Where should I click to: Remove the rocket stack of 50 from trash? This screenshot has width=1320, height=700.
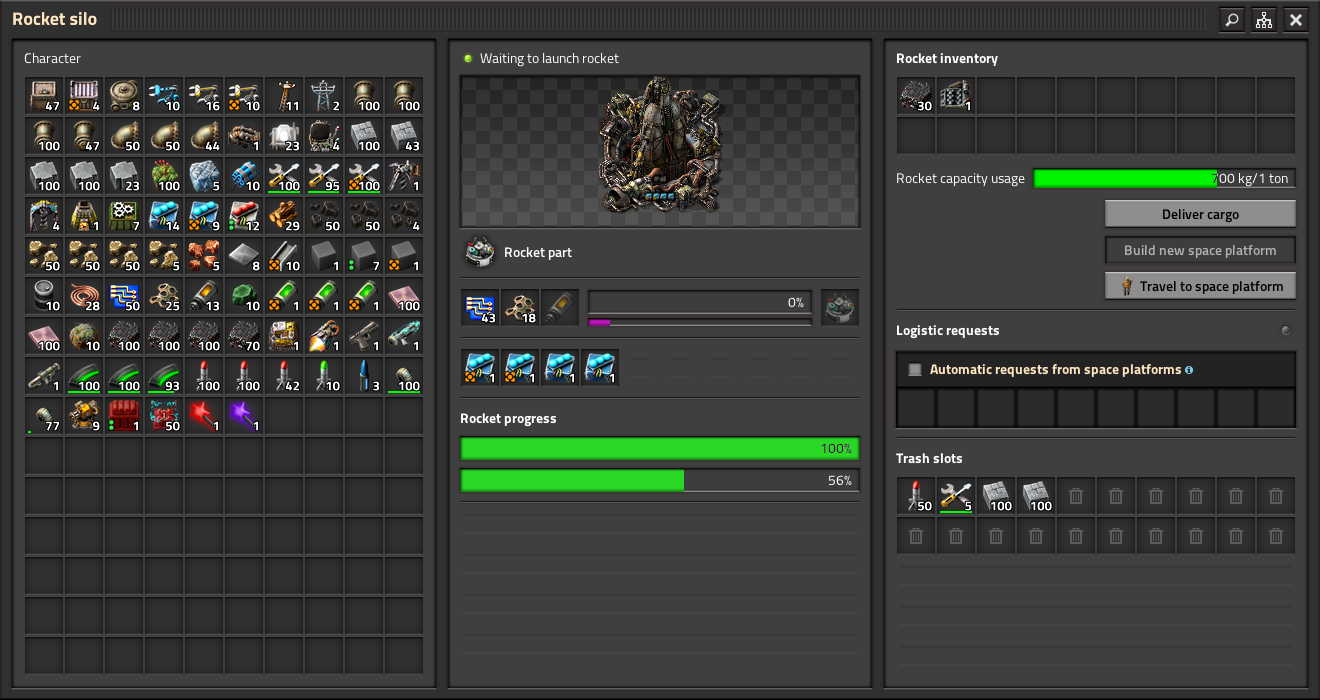(916, 496)
